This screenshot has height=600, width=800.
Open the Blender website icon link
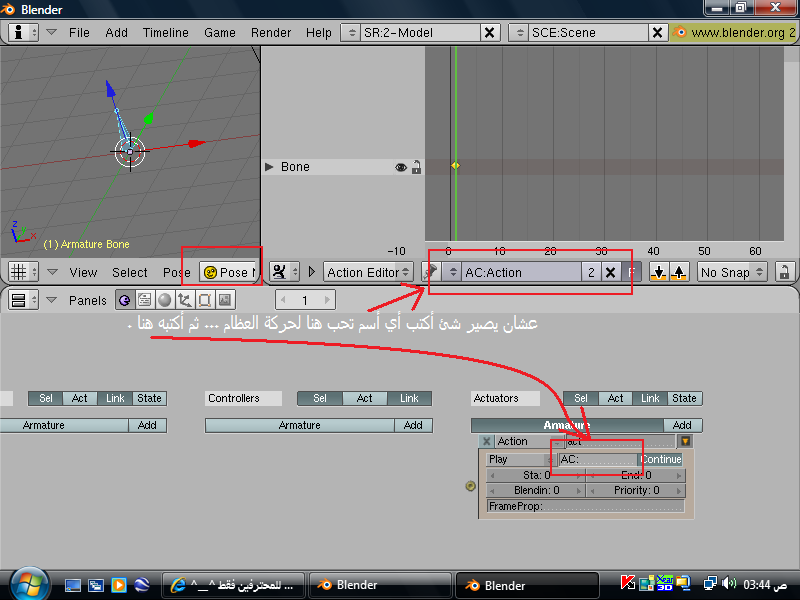[679, 32]
